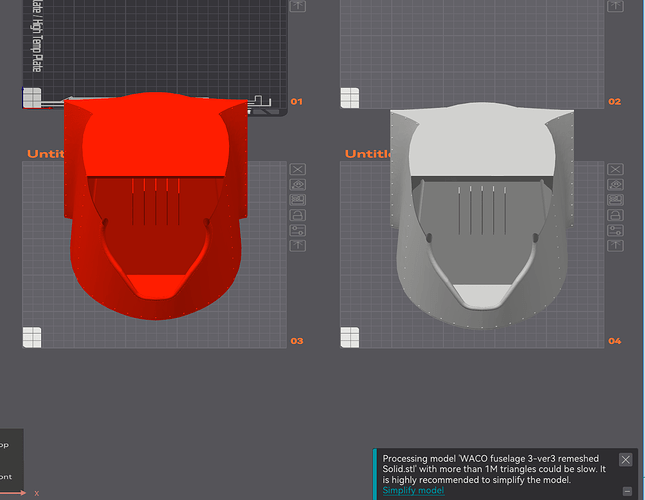
Task: Click the High Temp Plate label on plate 01
Action: click(x=37, y=36)
